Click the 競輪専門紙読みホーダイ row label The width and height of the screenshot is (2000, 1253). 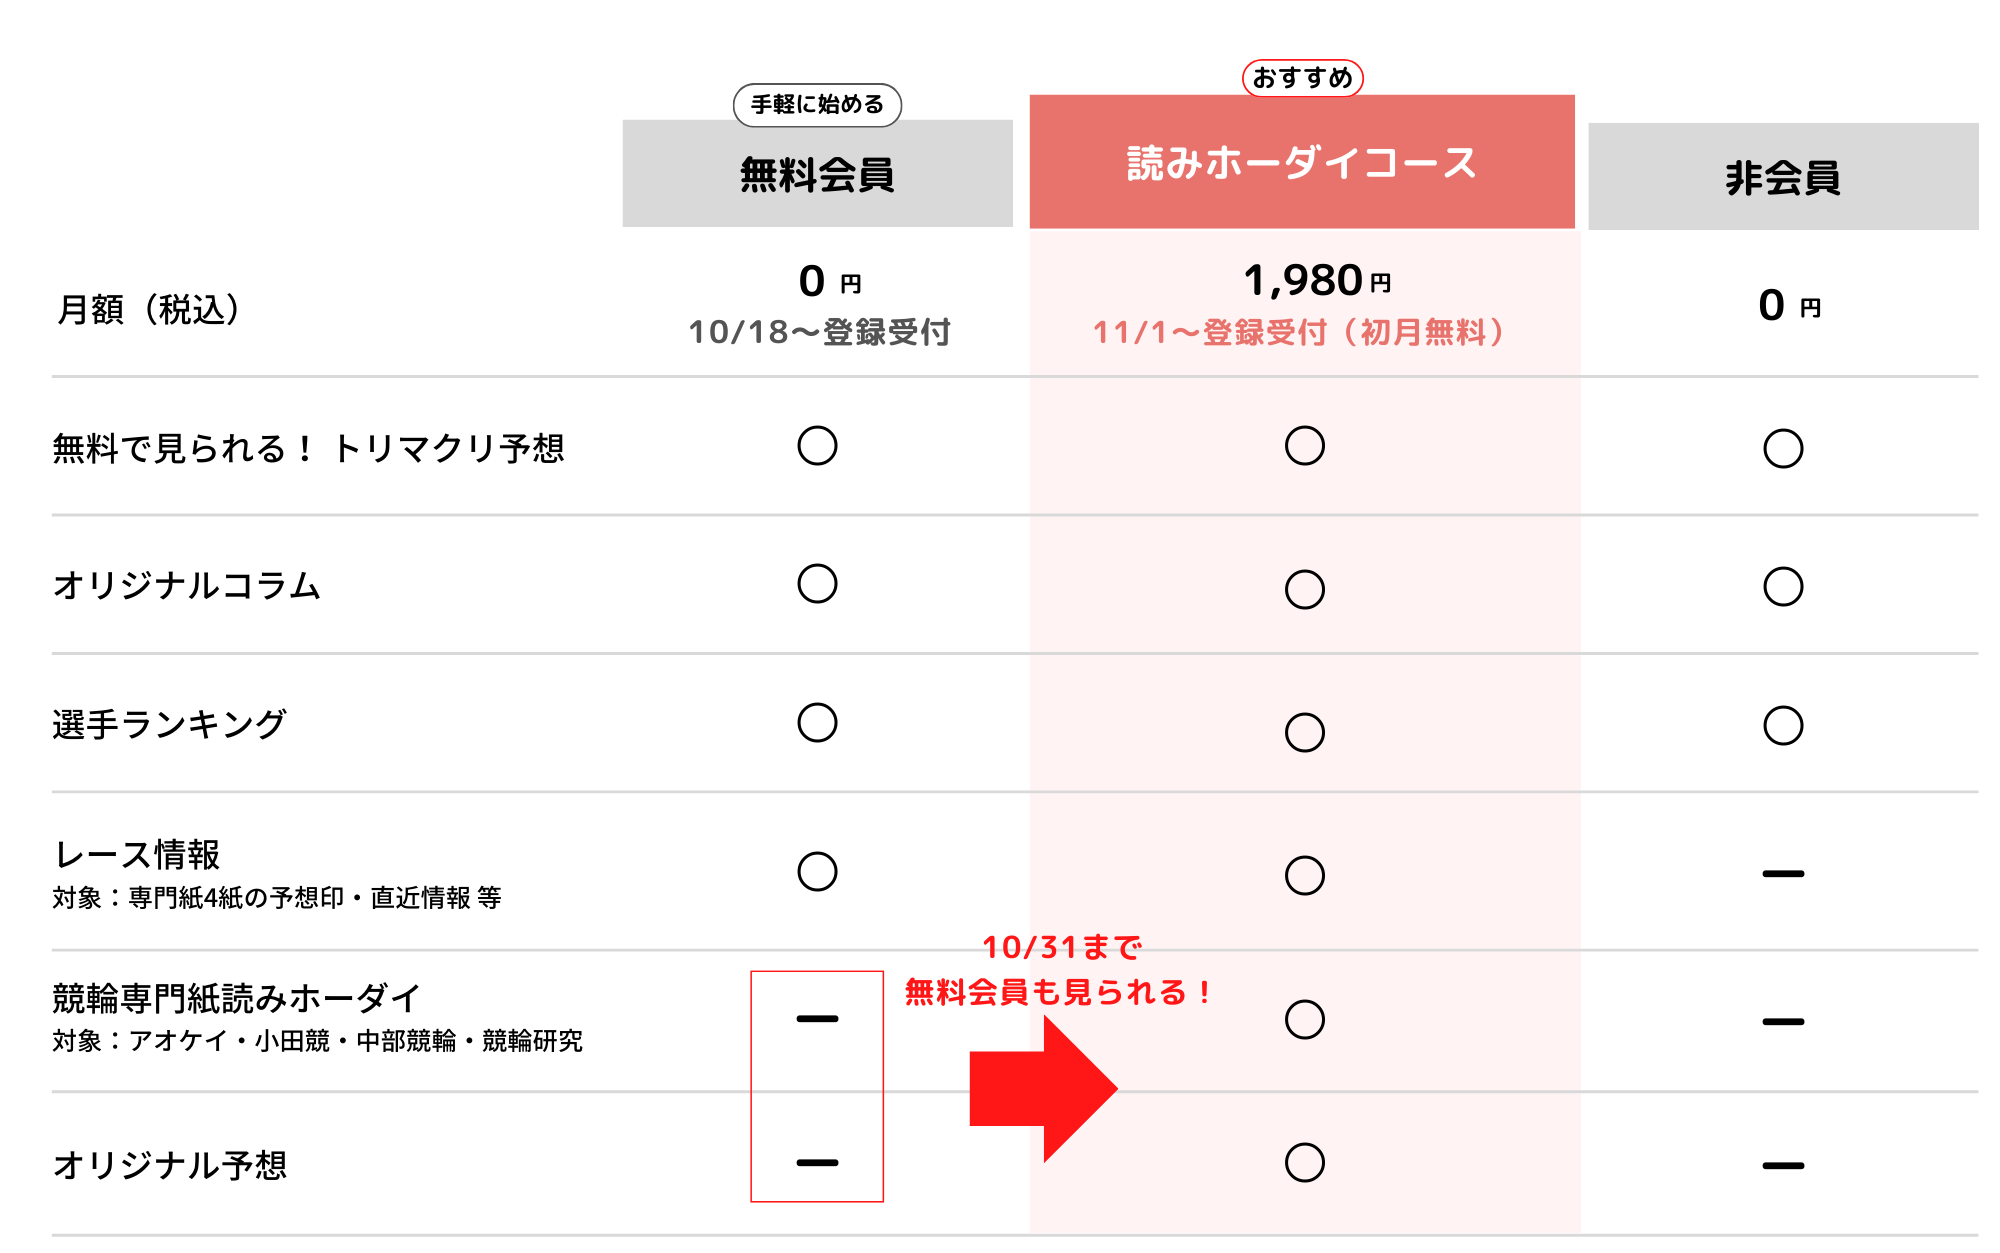click(236, 998)
